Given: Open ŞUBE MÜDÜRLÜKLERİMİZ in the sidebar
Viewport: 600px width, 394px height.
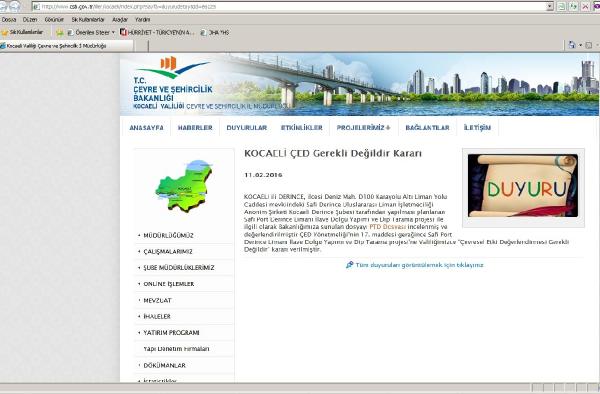Looking at the screenshot, I should point(179,268).
